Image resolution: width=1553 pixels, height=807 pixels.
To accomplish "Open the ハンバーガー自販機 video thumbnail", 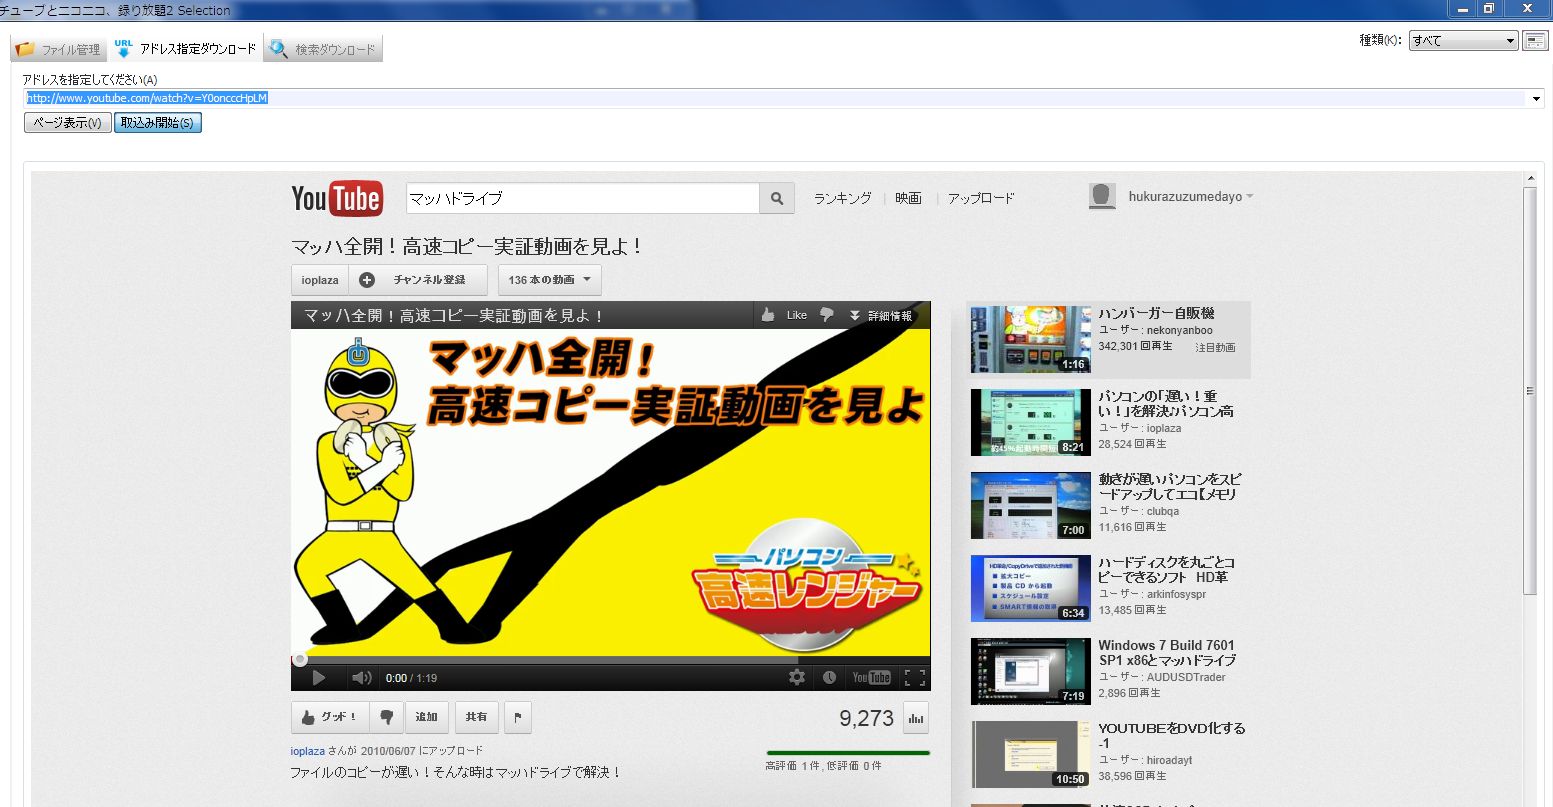I will 1031,339.
